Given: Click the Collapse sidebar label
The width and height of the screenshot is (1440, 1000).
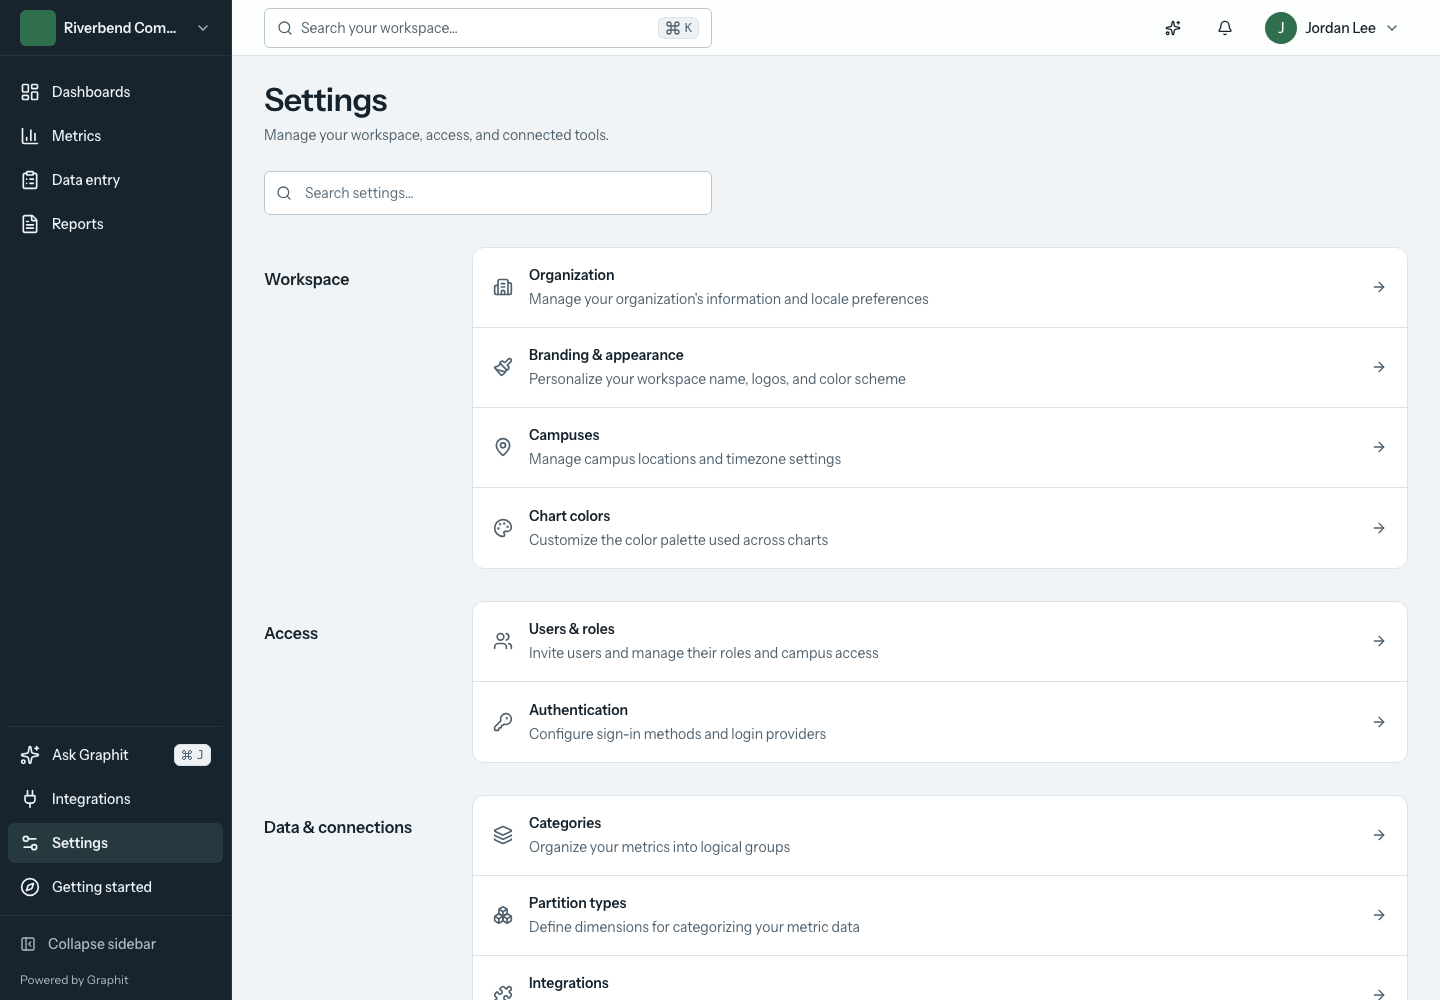Looking at the screenshot, I should (102, 944).
